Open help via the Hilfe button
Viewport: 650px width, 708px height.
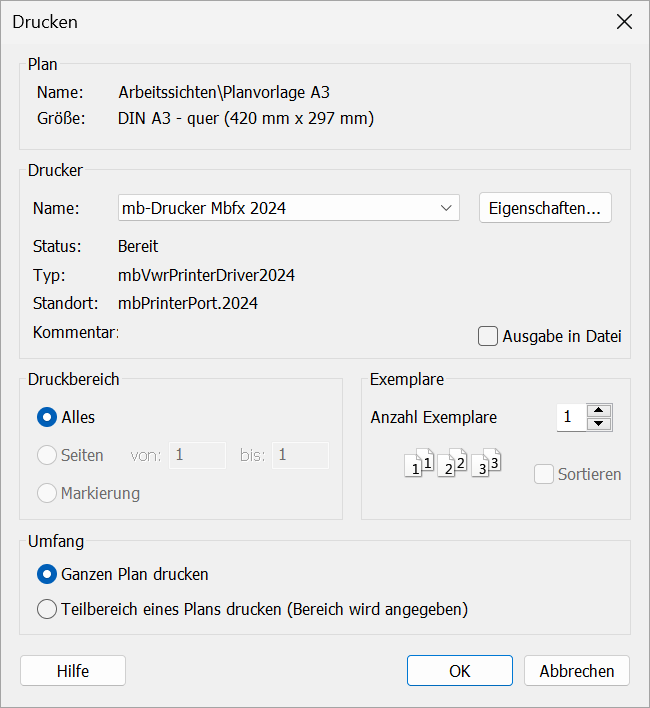click(73, 671)
